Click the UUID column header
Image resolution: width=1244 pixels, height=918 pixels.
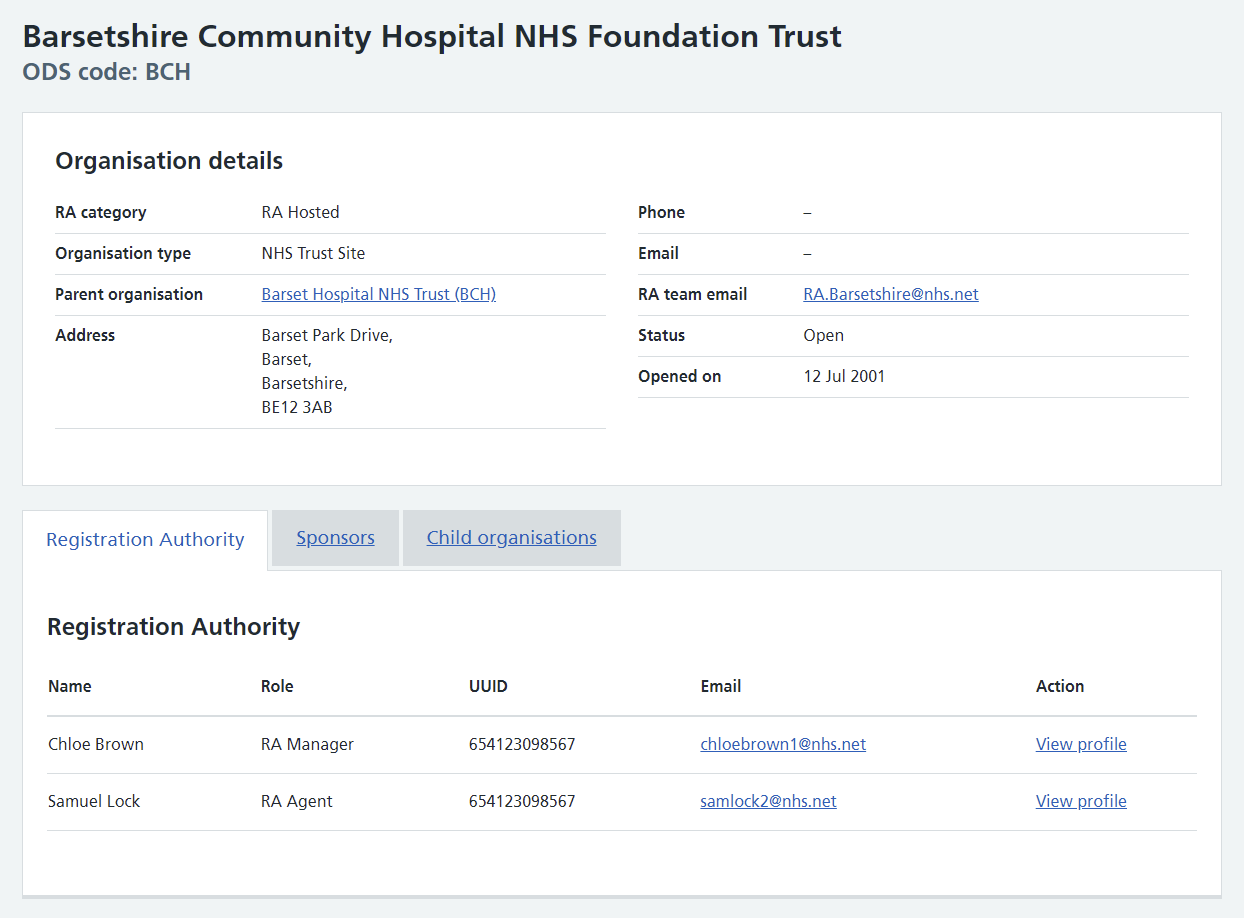pyautogui.click(x=488, y=686)
